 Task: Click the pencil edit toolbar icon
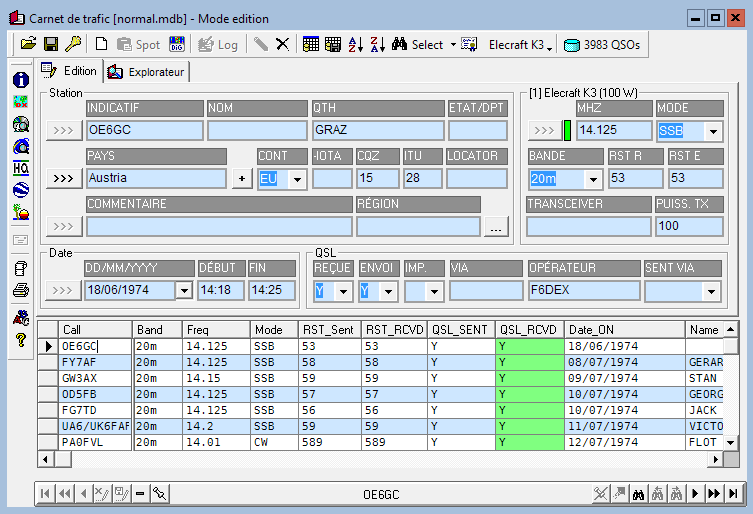261,44
